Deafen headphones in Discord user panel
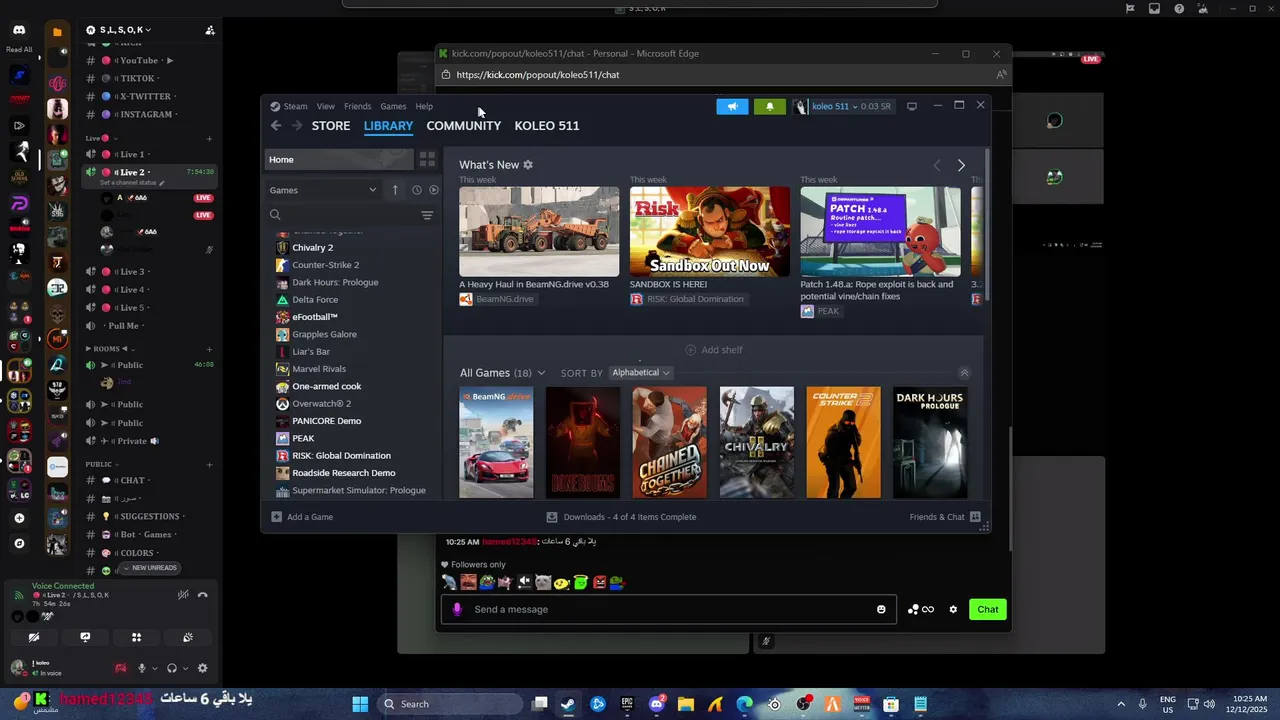This screenshot has height=720, width=1280. point(172,668)
